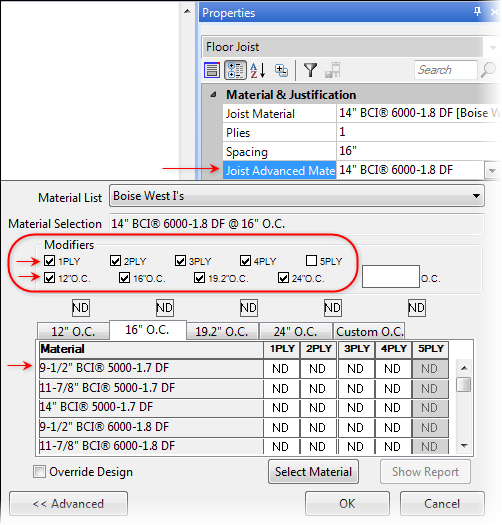Click the 1PLY column header

281,349
